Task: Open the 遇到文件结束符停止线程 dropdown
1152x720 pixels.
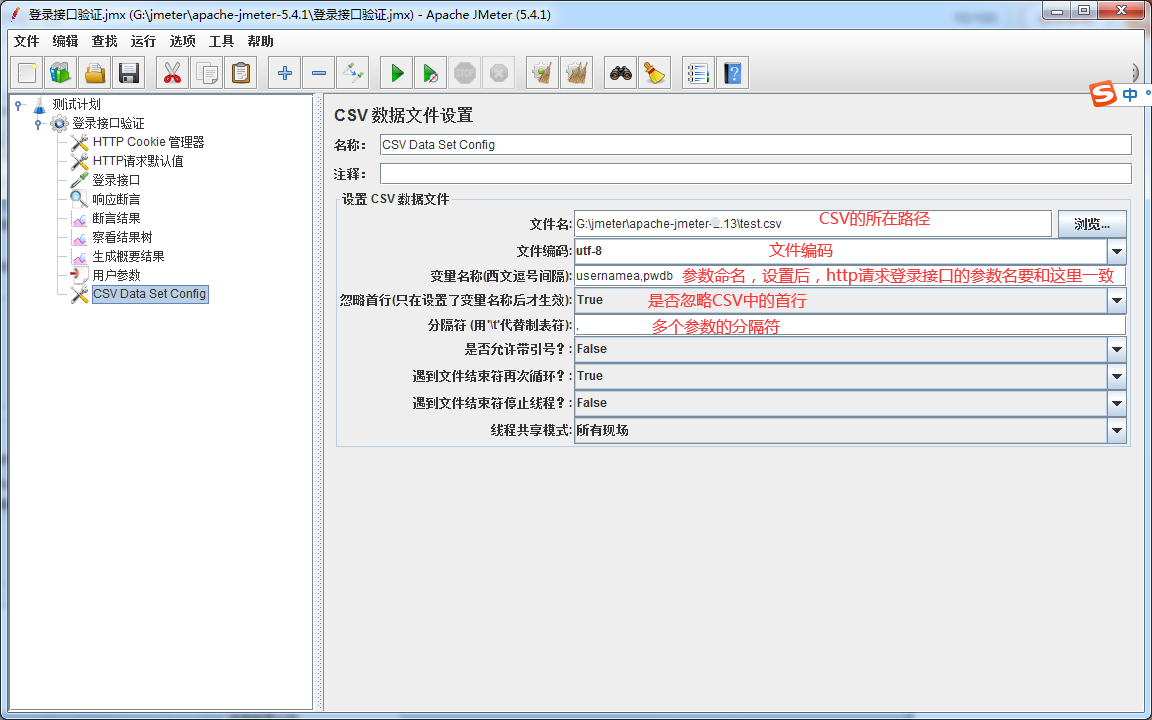Action: click(x=1117, y=403)
